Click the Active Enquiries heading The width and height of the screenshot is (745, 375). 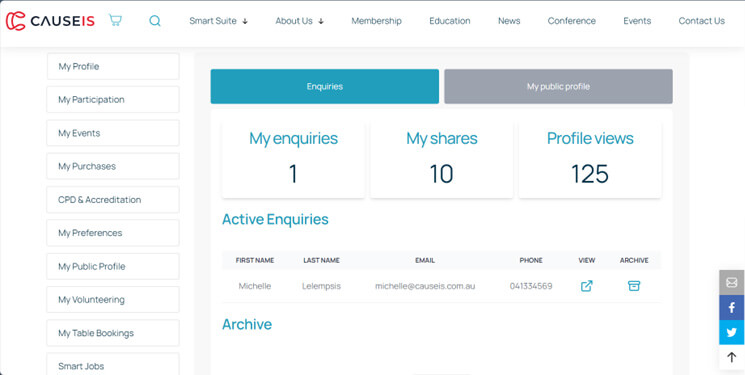(x=275, y=219)
